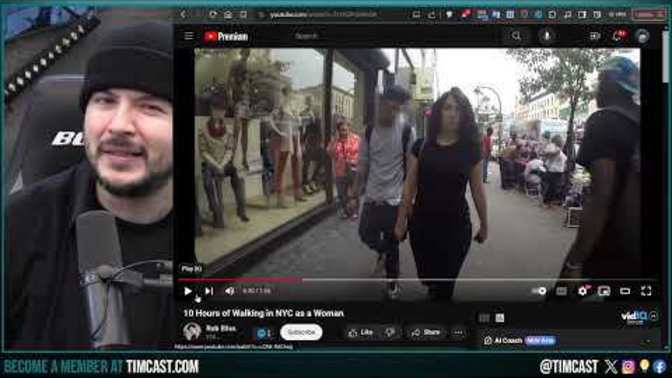Viewport: 672px width, 378px height.
Task: Open Timcast X Twitter icon
Action: [611, 367]
